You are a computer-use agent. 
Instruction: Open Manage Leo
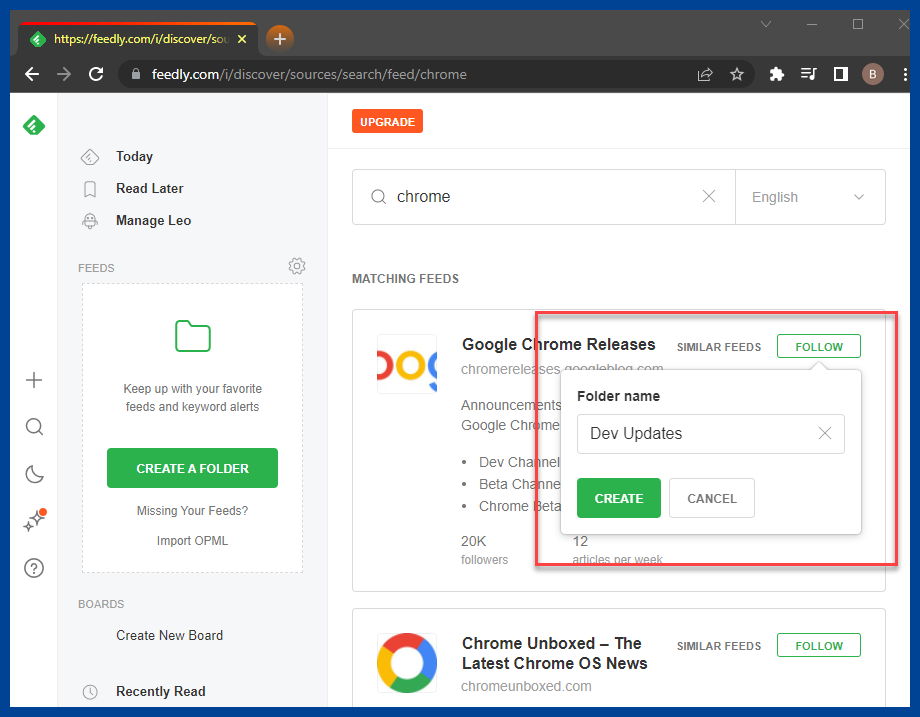click(x=154, y=221)
